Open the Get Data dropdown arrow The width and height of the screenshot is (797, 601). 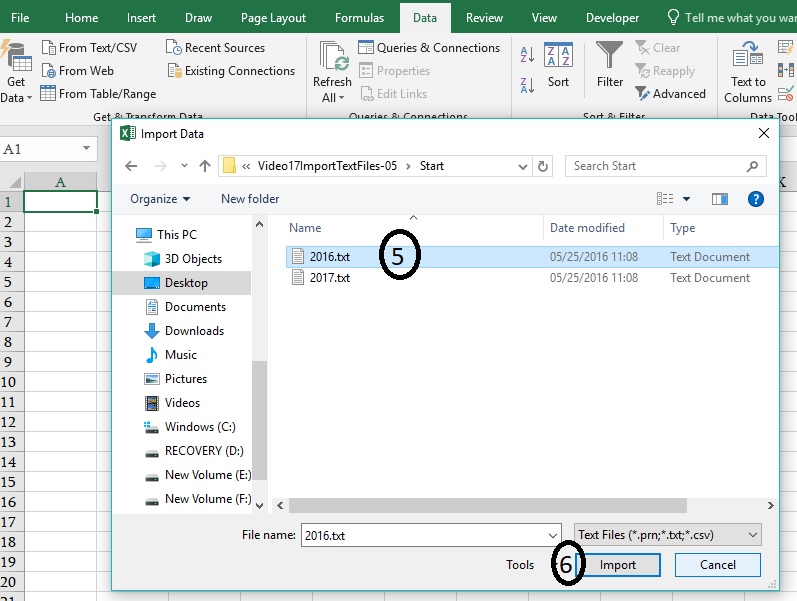[x=29, y=98]
